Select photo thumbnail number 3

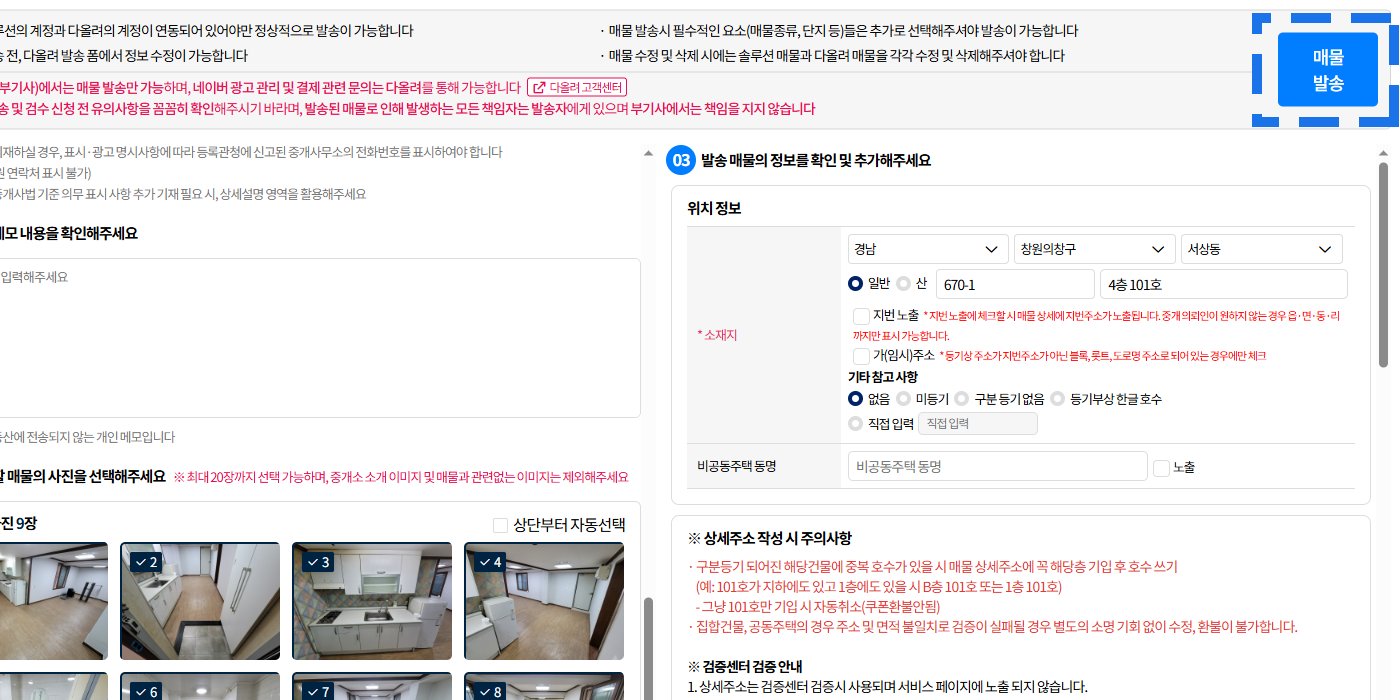click(x=372, y=601)
